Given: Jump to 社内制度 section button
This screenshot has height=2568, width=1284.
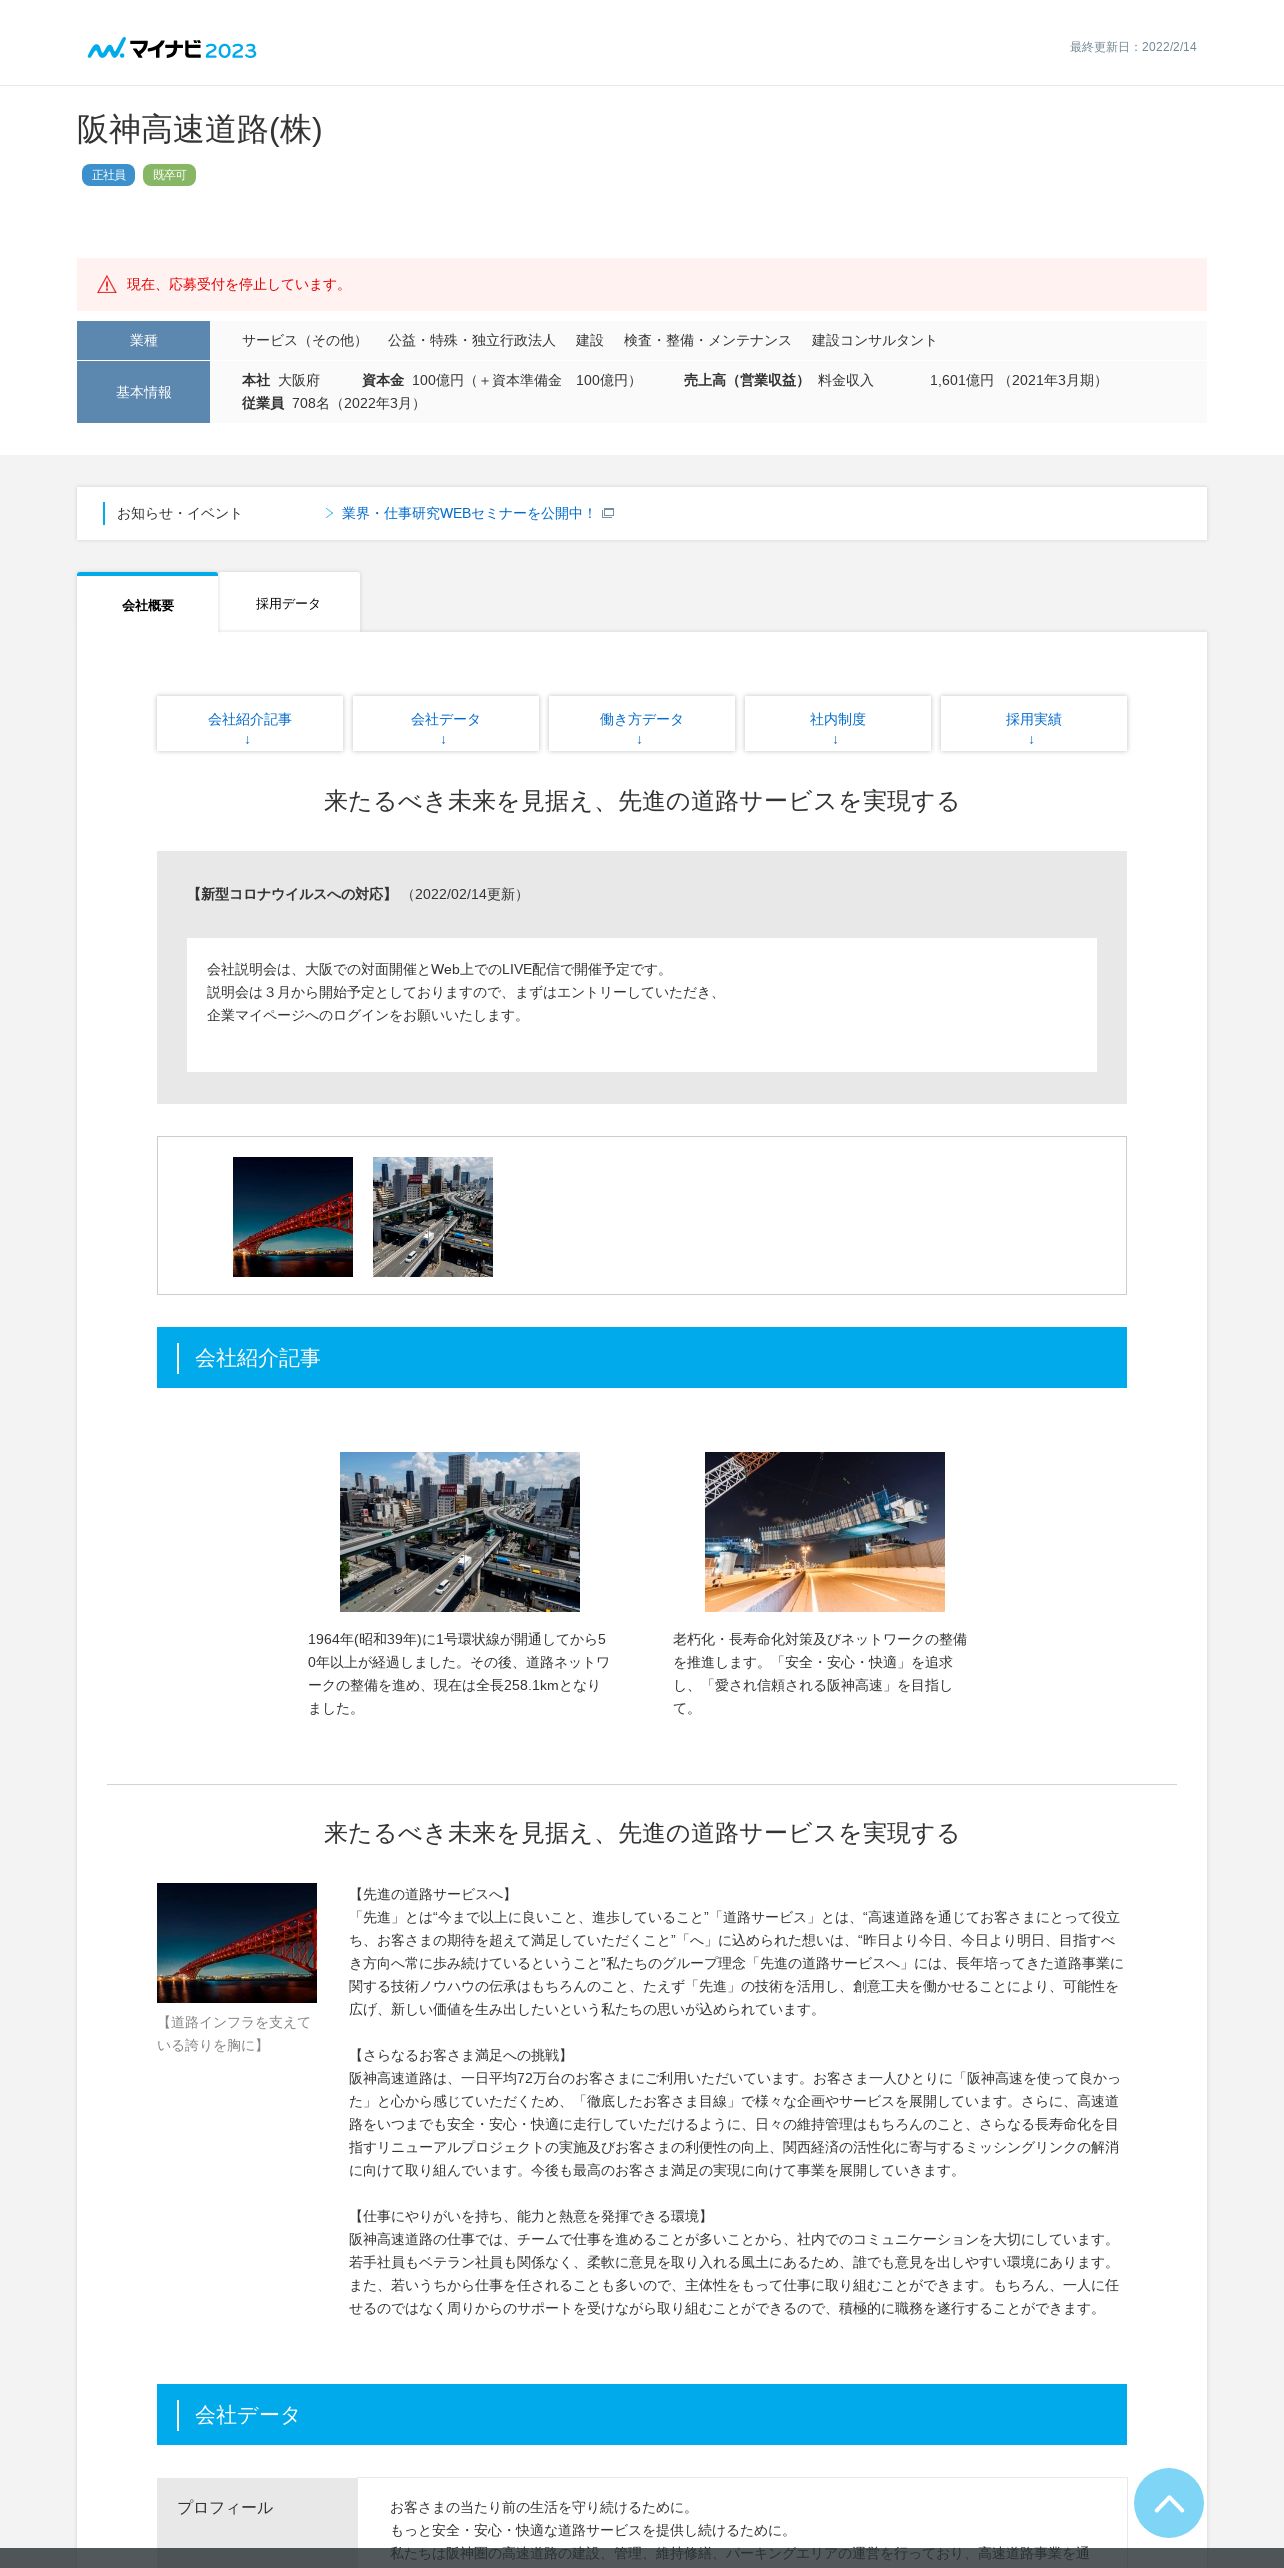Looking at the screenshot, I should 838,723.
